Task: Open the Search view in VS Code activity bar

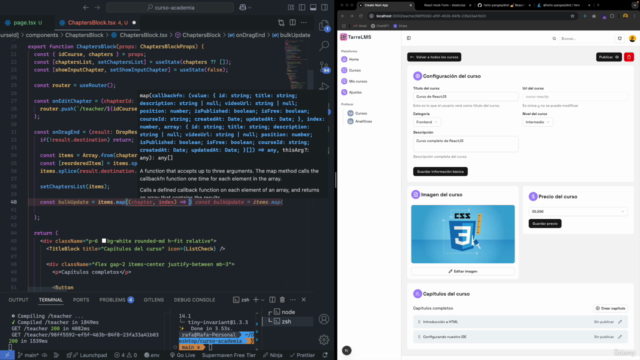Action: [324, 46]
